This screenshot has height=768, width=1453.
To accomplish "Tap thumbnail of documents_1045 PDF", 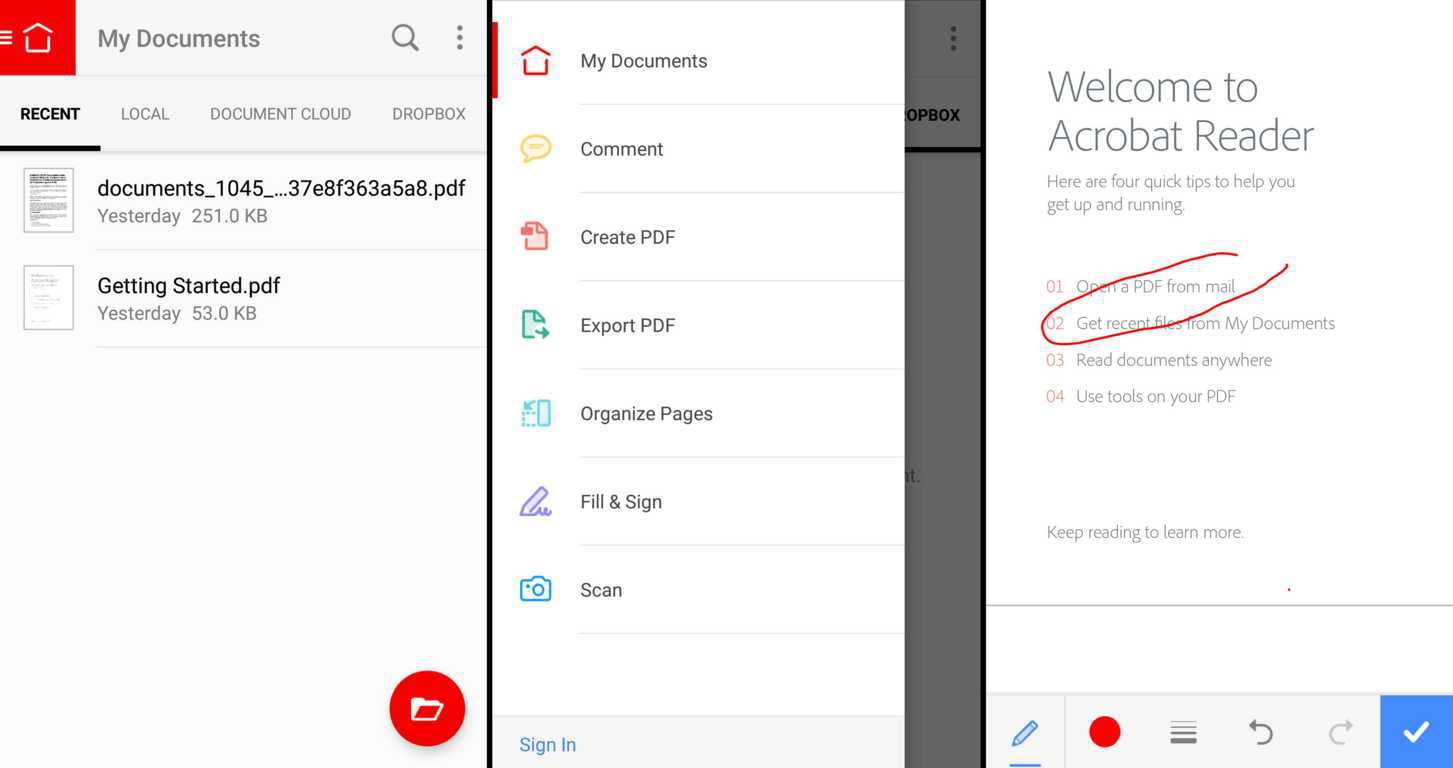I will point(49,201).
